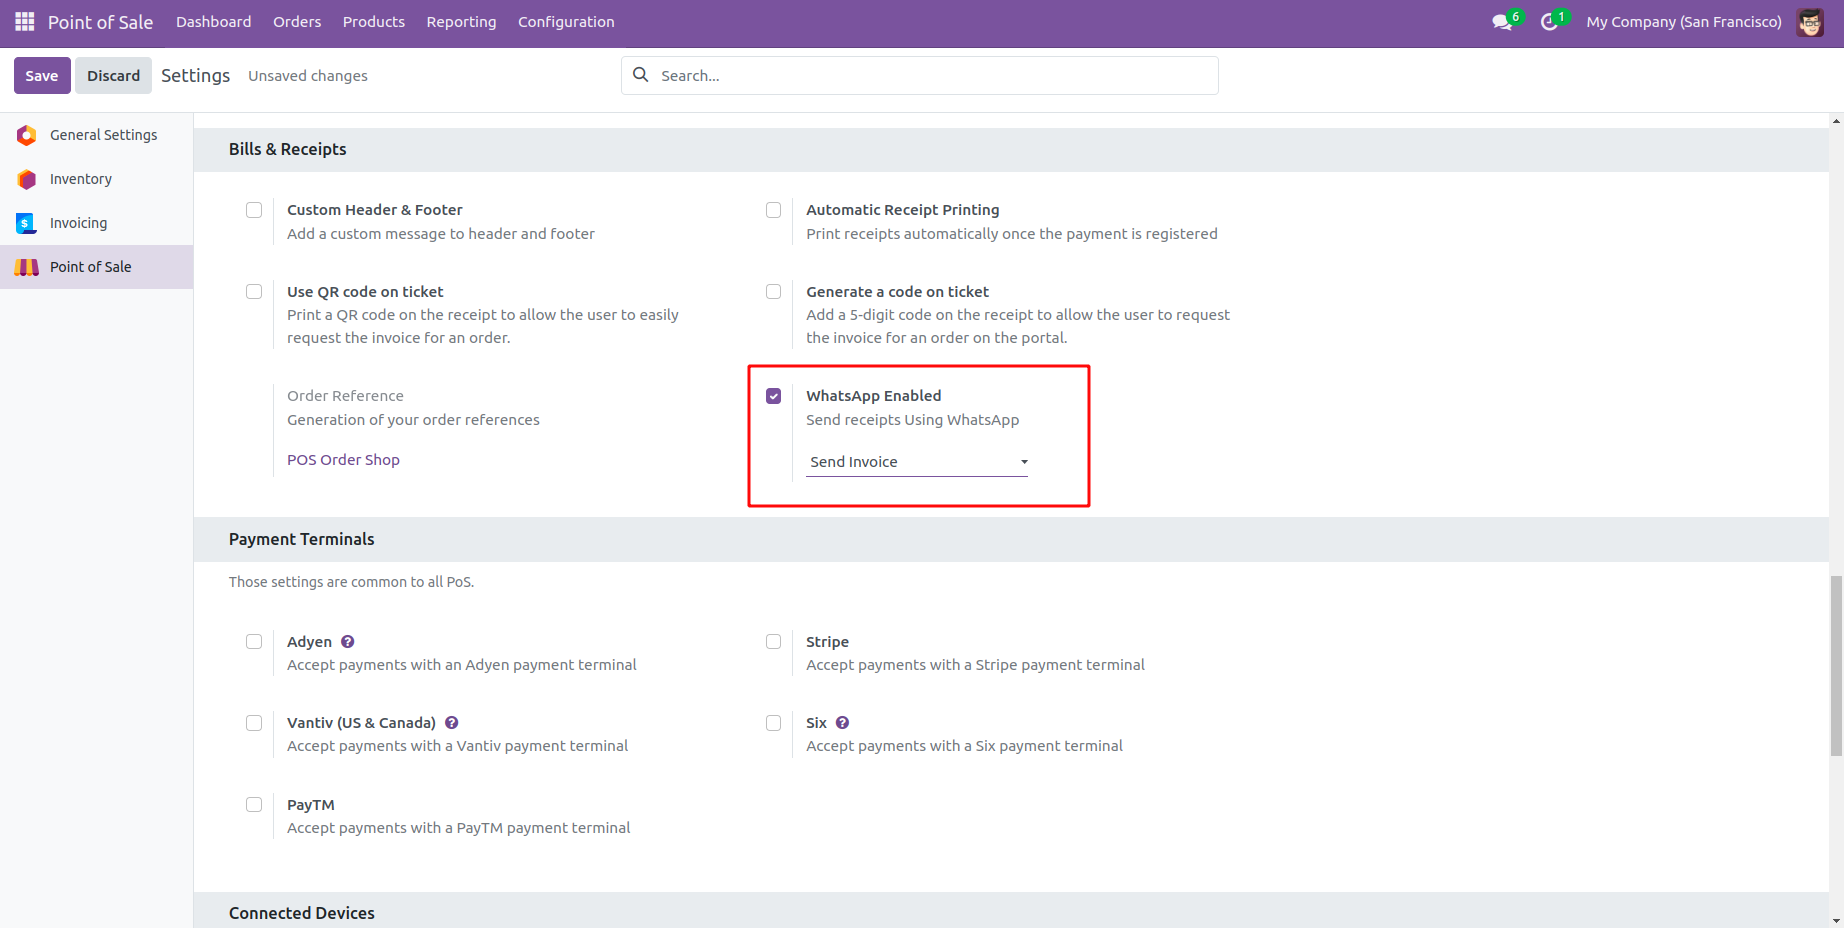Open the Send Invoice dropdown
Viewport: 1844px width, 928px height.
917,462
